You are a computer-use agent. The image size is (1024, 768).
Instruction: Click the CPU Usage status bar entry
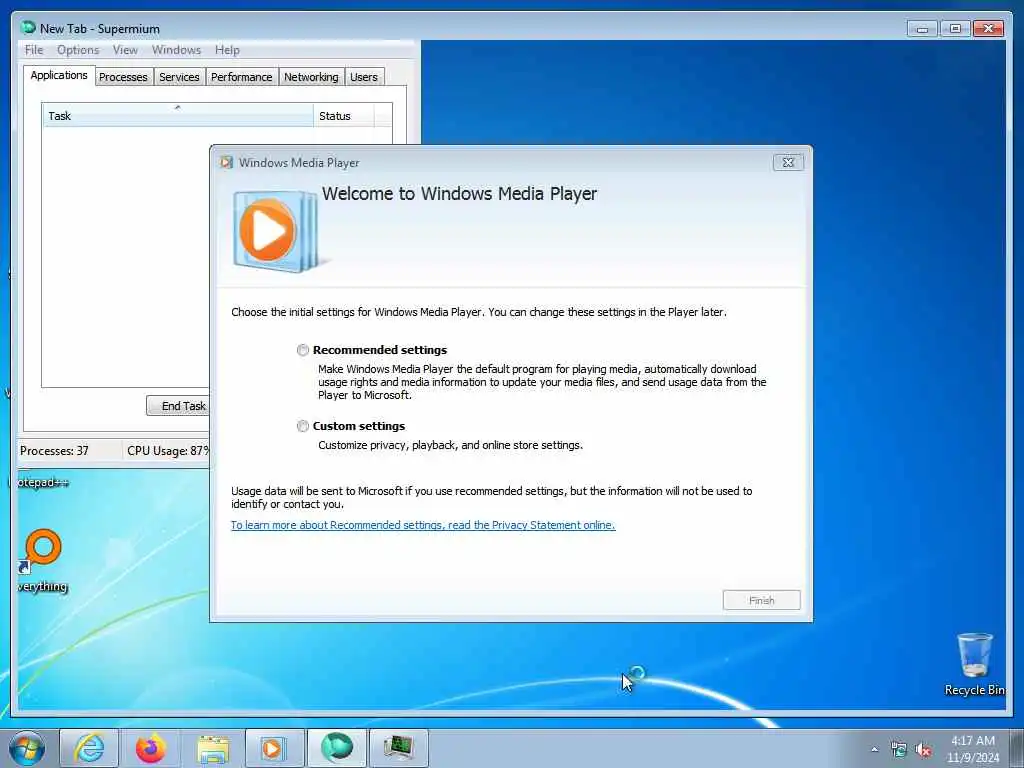[x=167, y=451]
